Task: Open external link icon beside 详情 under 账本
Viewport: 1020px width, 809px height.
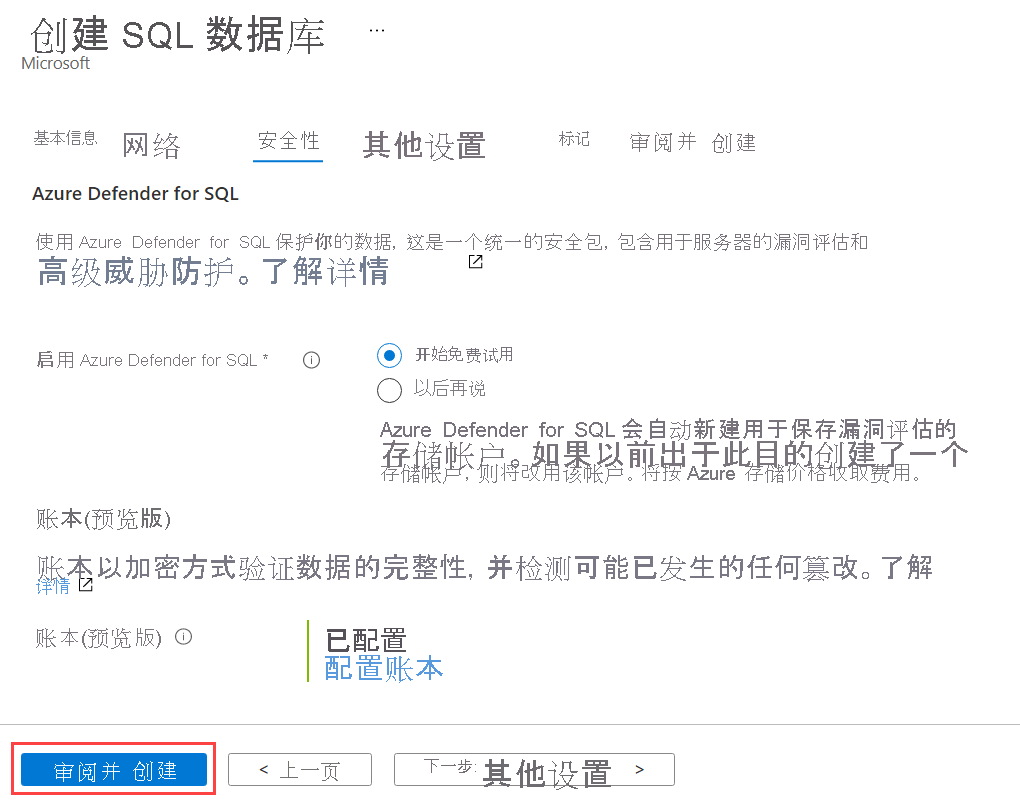Action: click(85, 585)
